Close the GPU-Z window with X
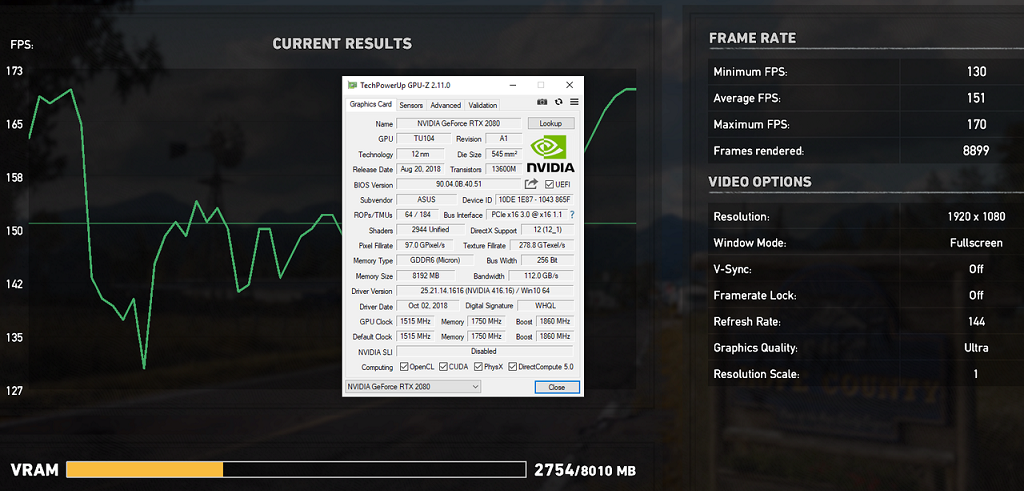This screenshot has height=491, width=1024. pos(569,85)
